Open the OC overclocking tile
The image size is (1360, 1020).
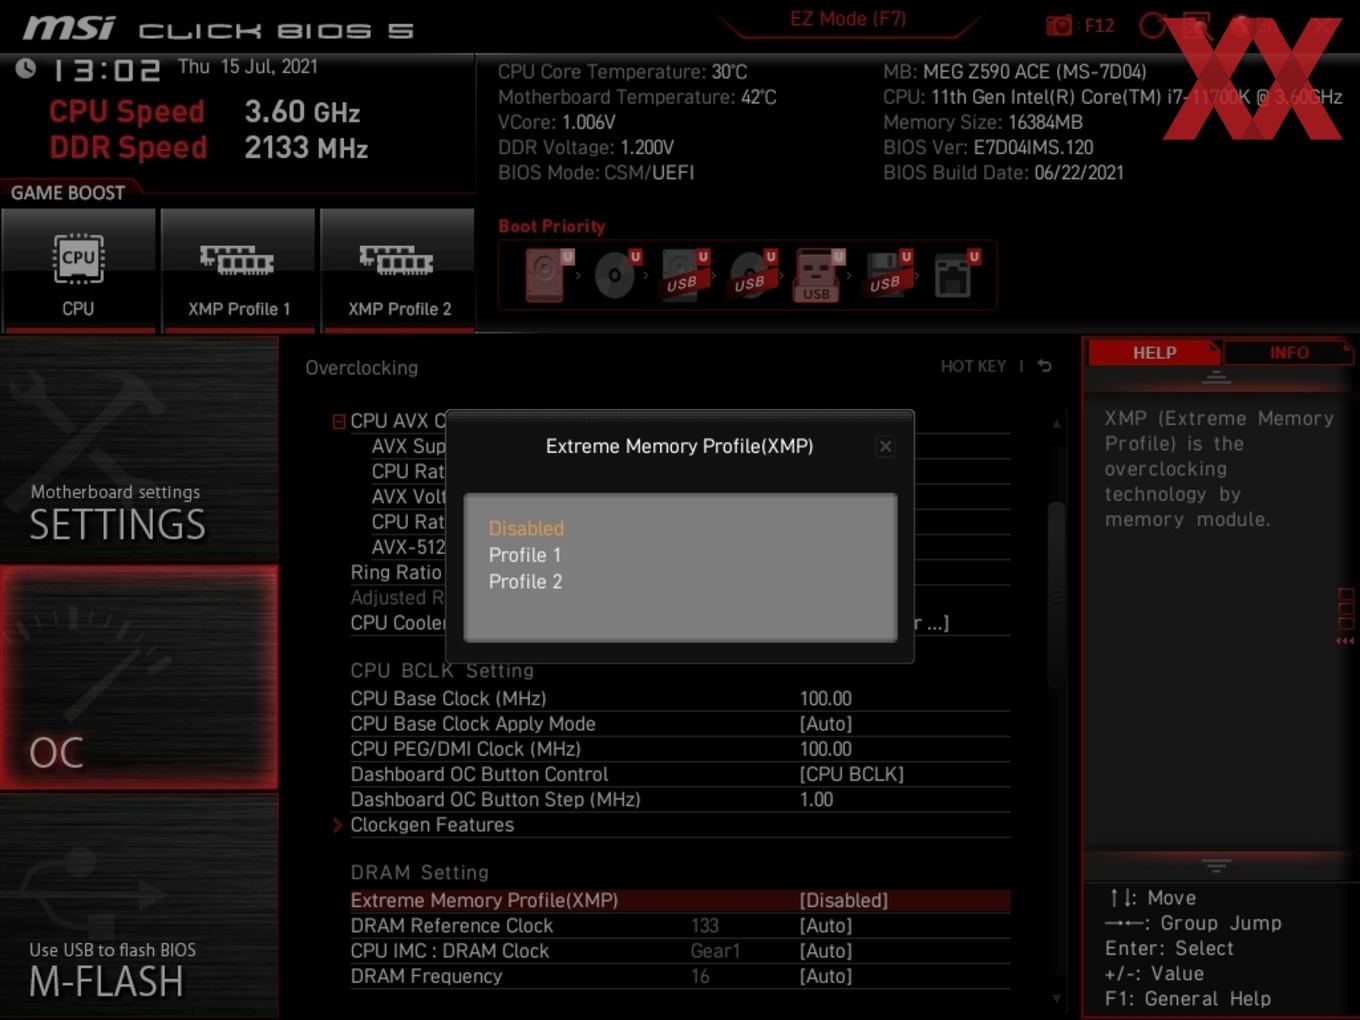pos(139,678)
